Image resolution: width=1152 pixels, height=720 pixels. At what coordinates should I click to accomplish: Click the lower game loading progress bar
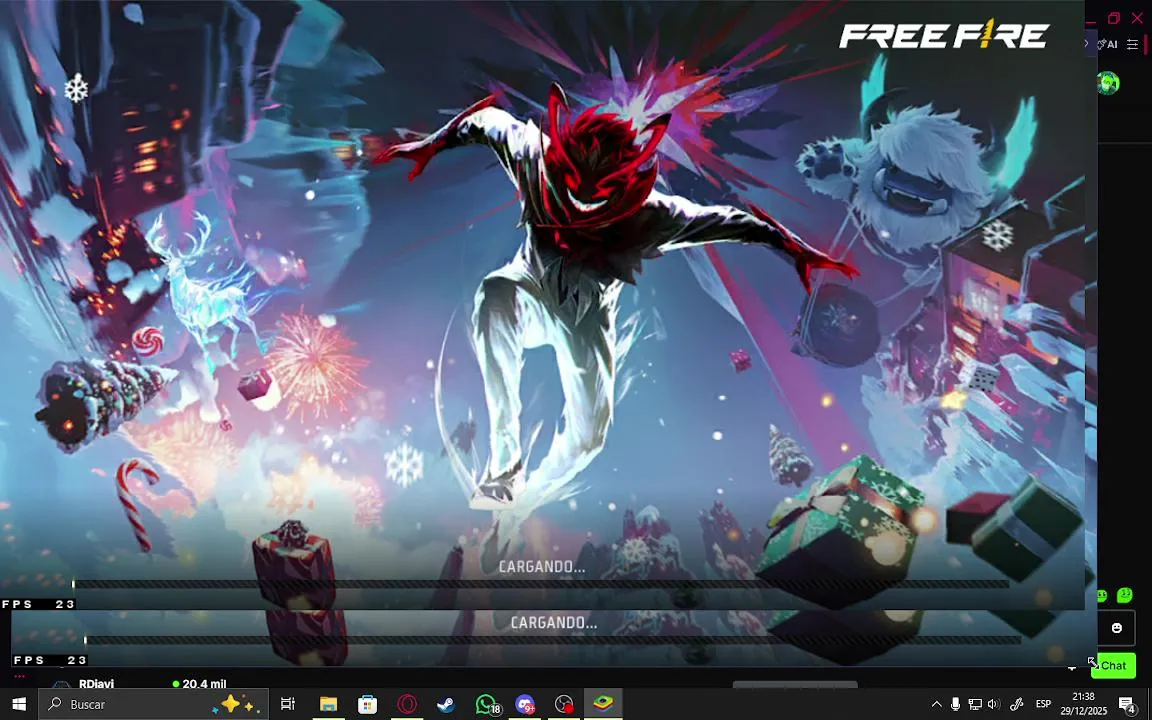552,641
